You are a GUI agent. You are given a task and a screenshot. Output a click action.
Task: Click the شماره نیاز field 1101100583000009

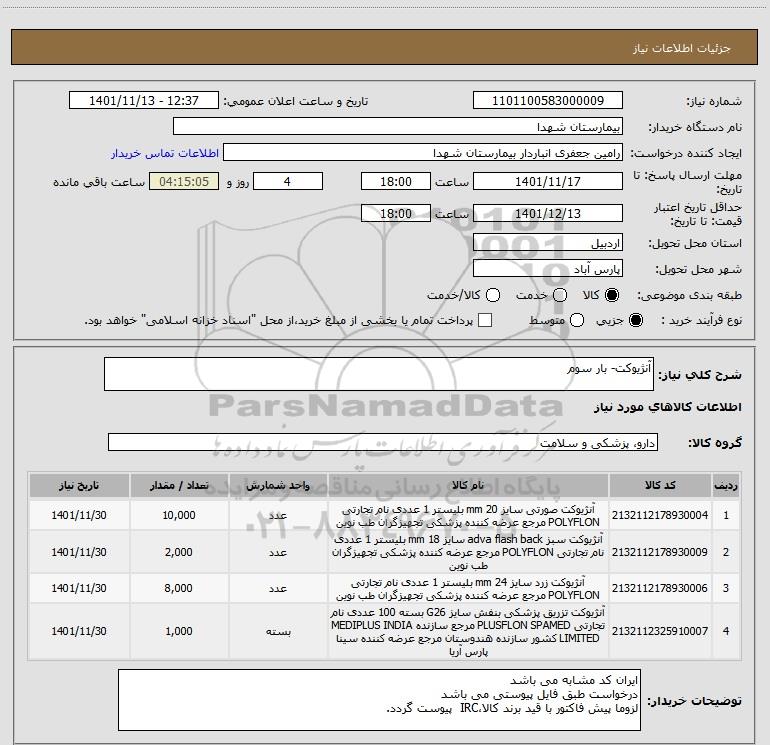coord(548,101)
